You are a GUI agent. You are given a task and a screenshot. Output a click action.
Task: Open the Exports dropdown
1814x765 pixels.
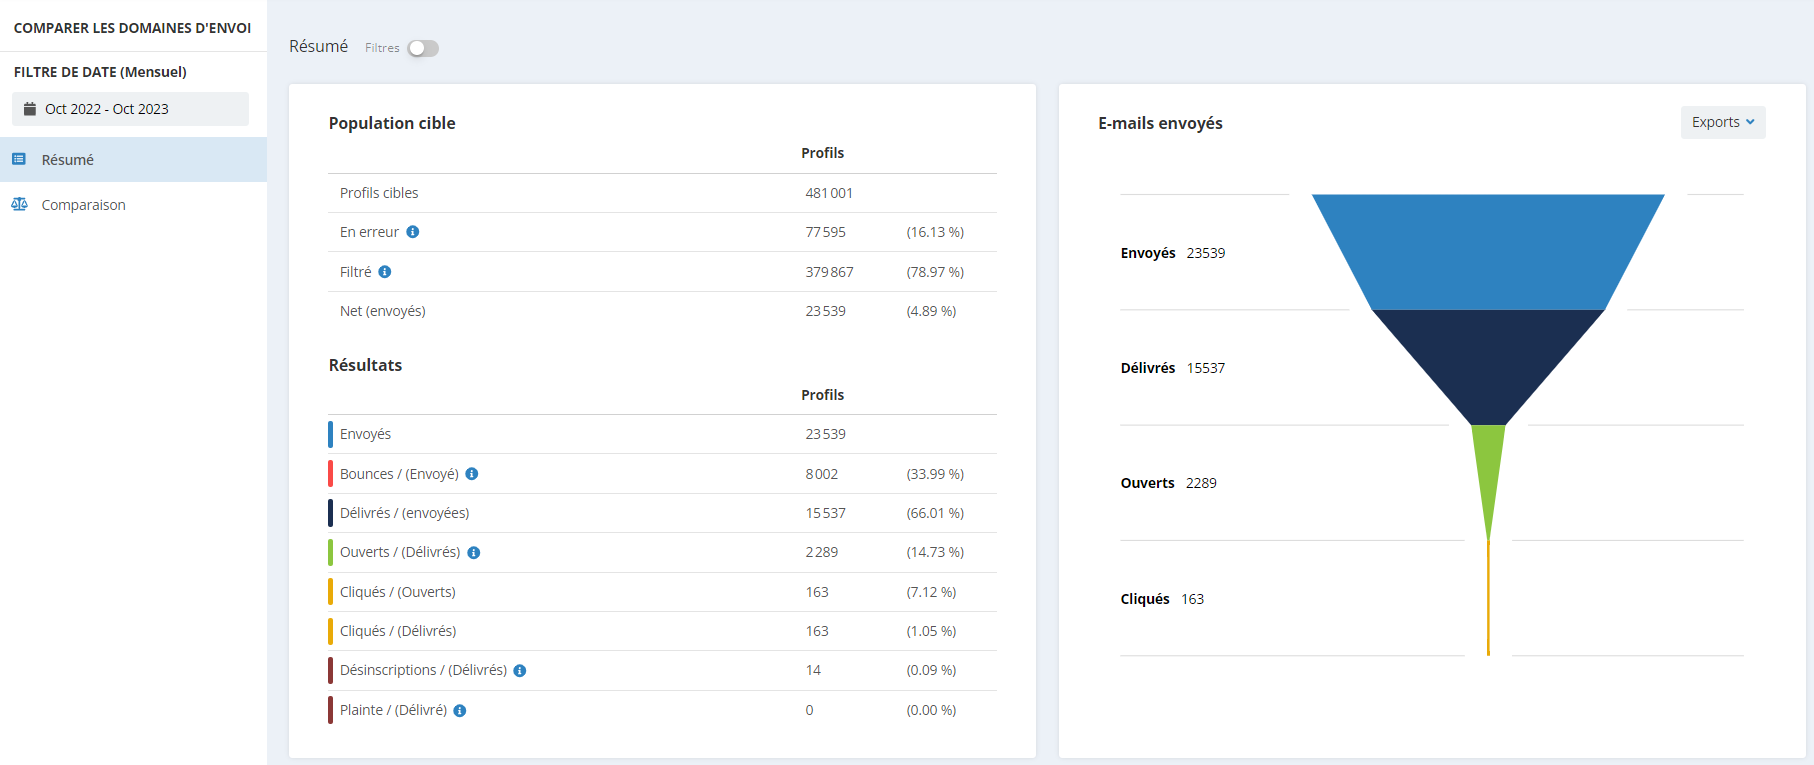1723,122
